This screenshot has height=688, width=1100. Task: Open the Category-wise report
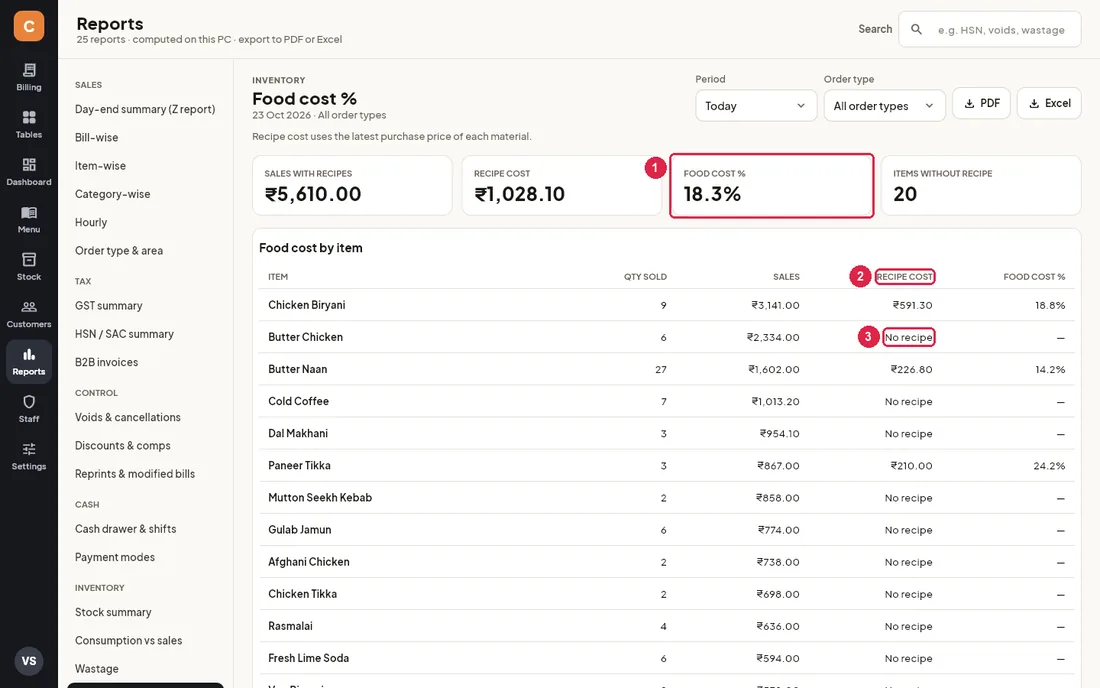pyautogui.click(x=112, y=194)
